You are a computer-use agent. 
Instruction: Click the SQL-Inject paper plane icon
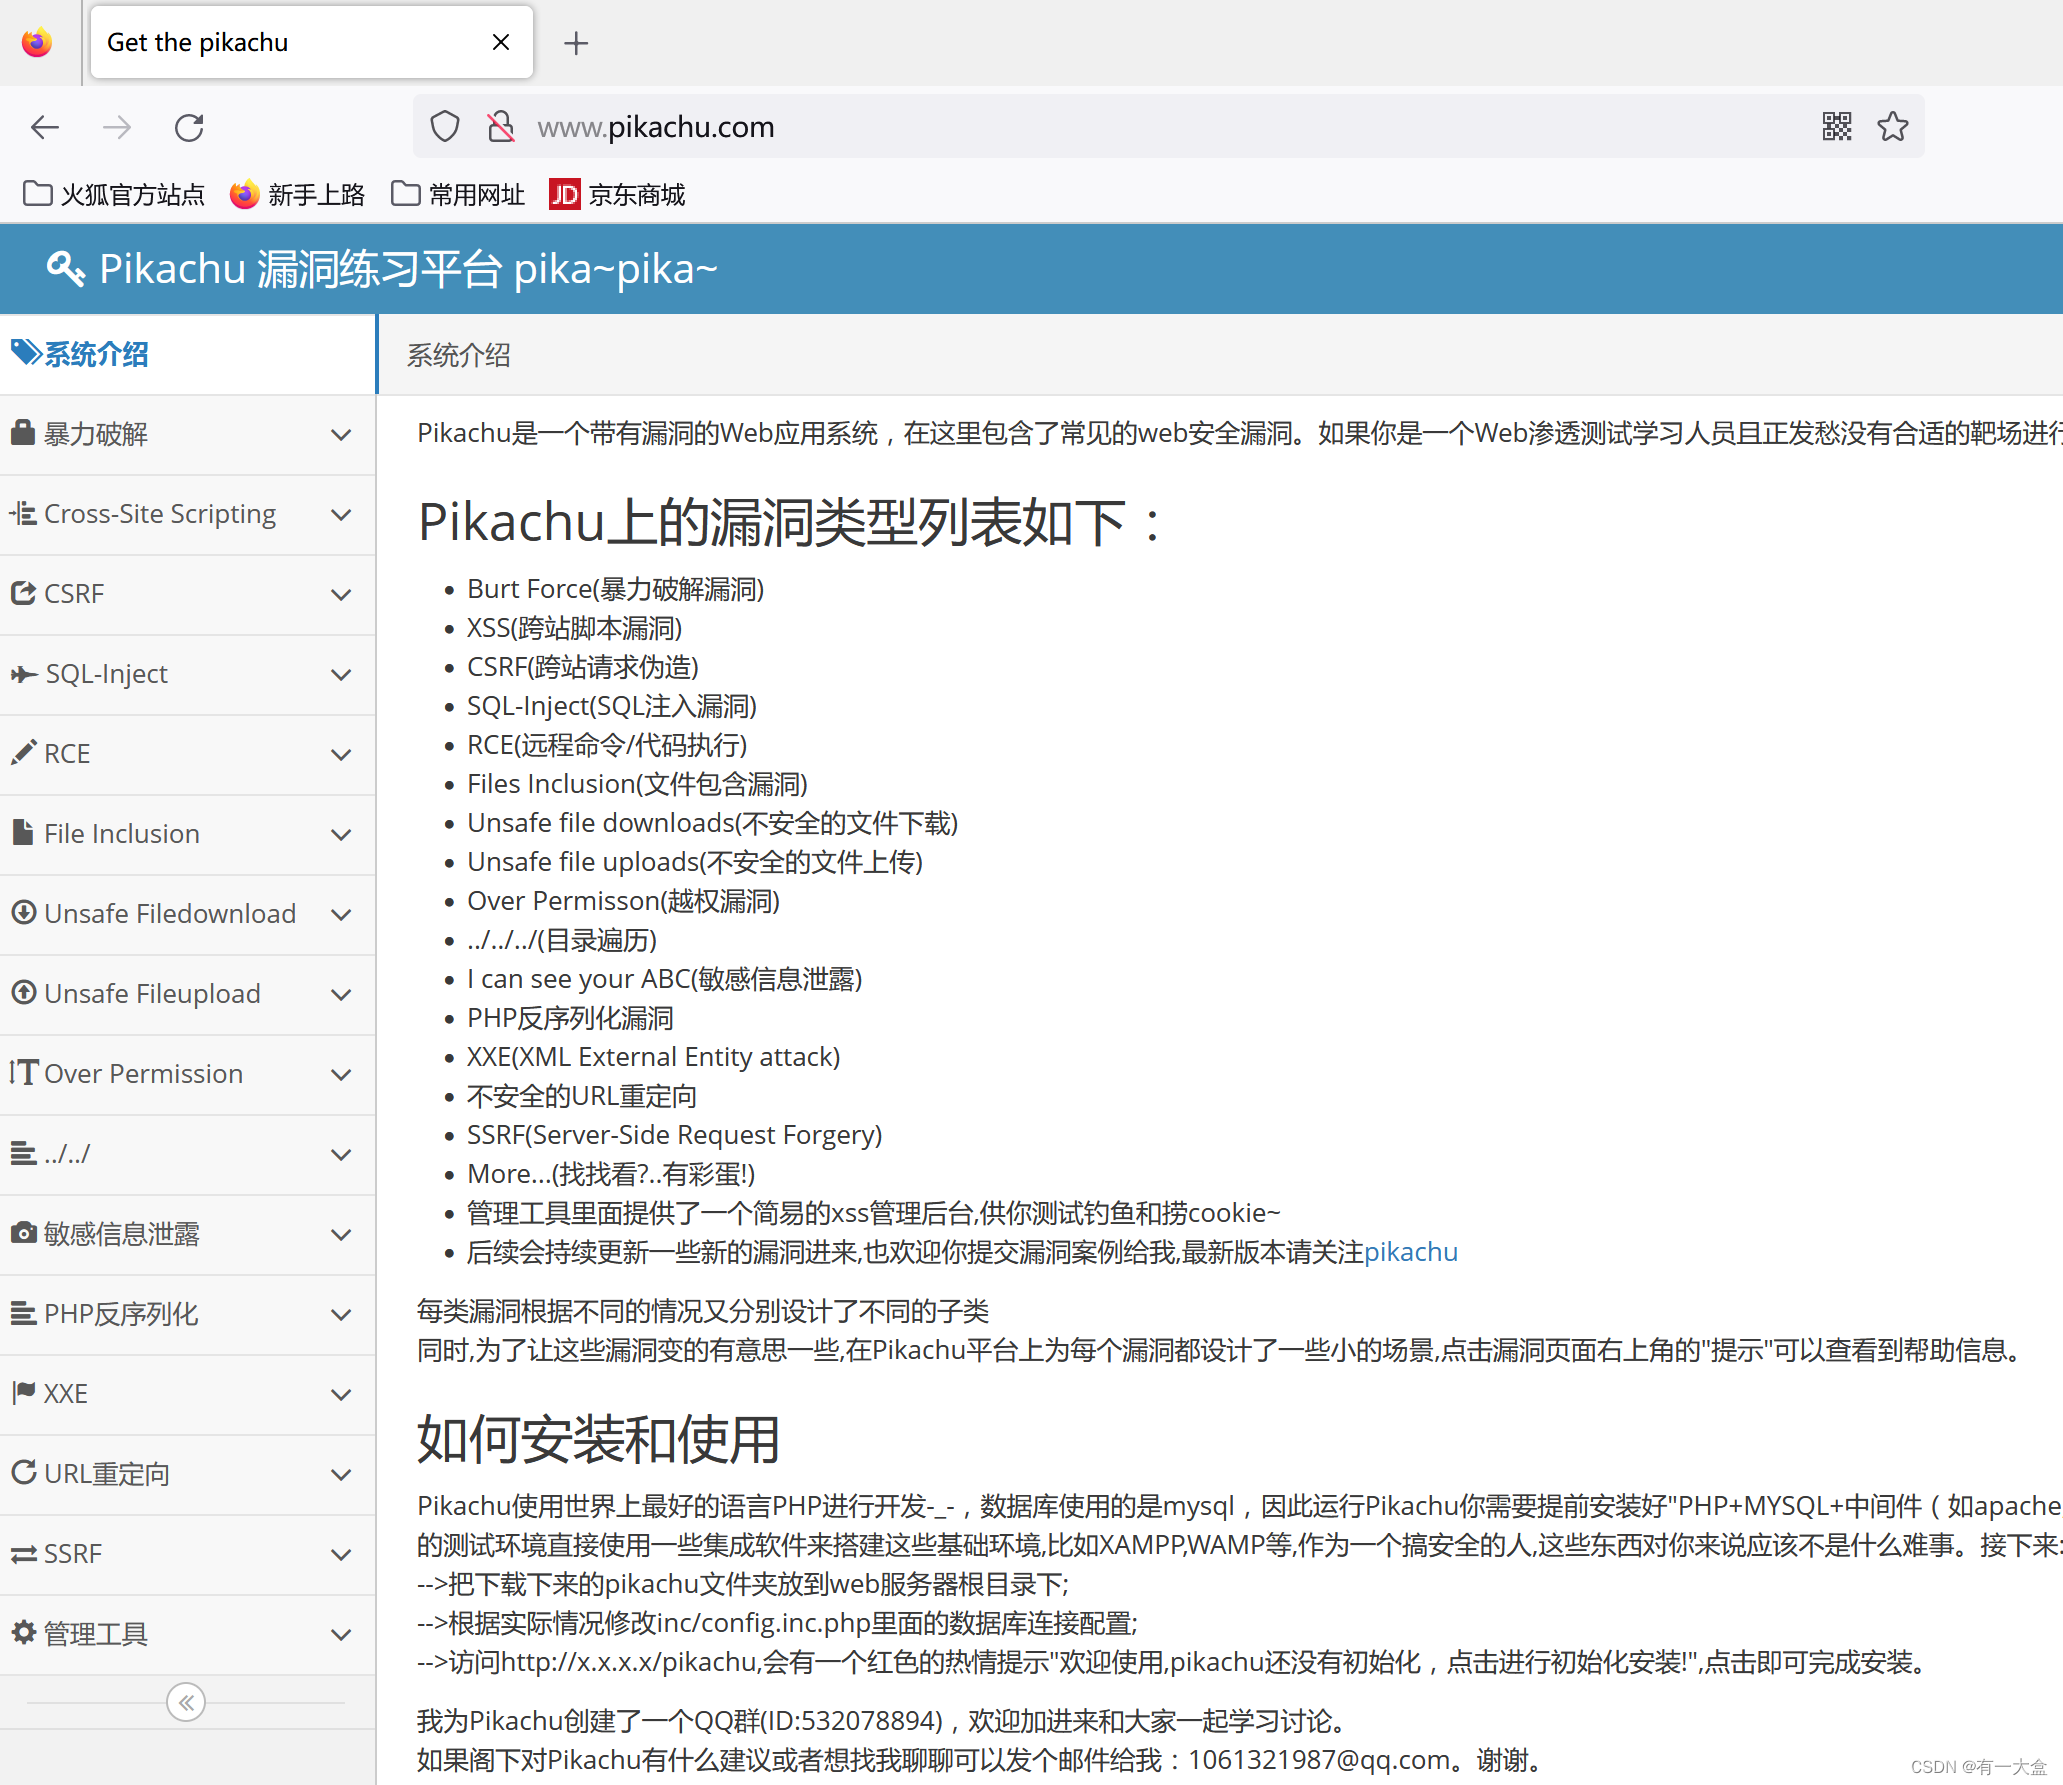[24, 673]
